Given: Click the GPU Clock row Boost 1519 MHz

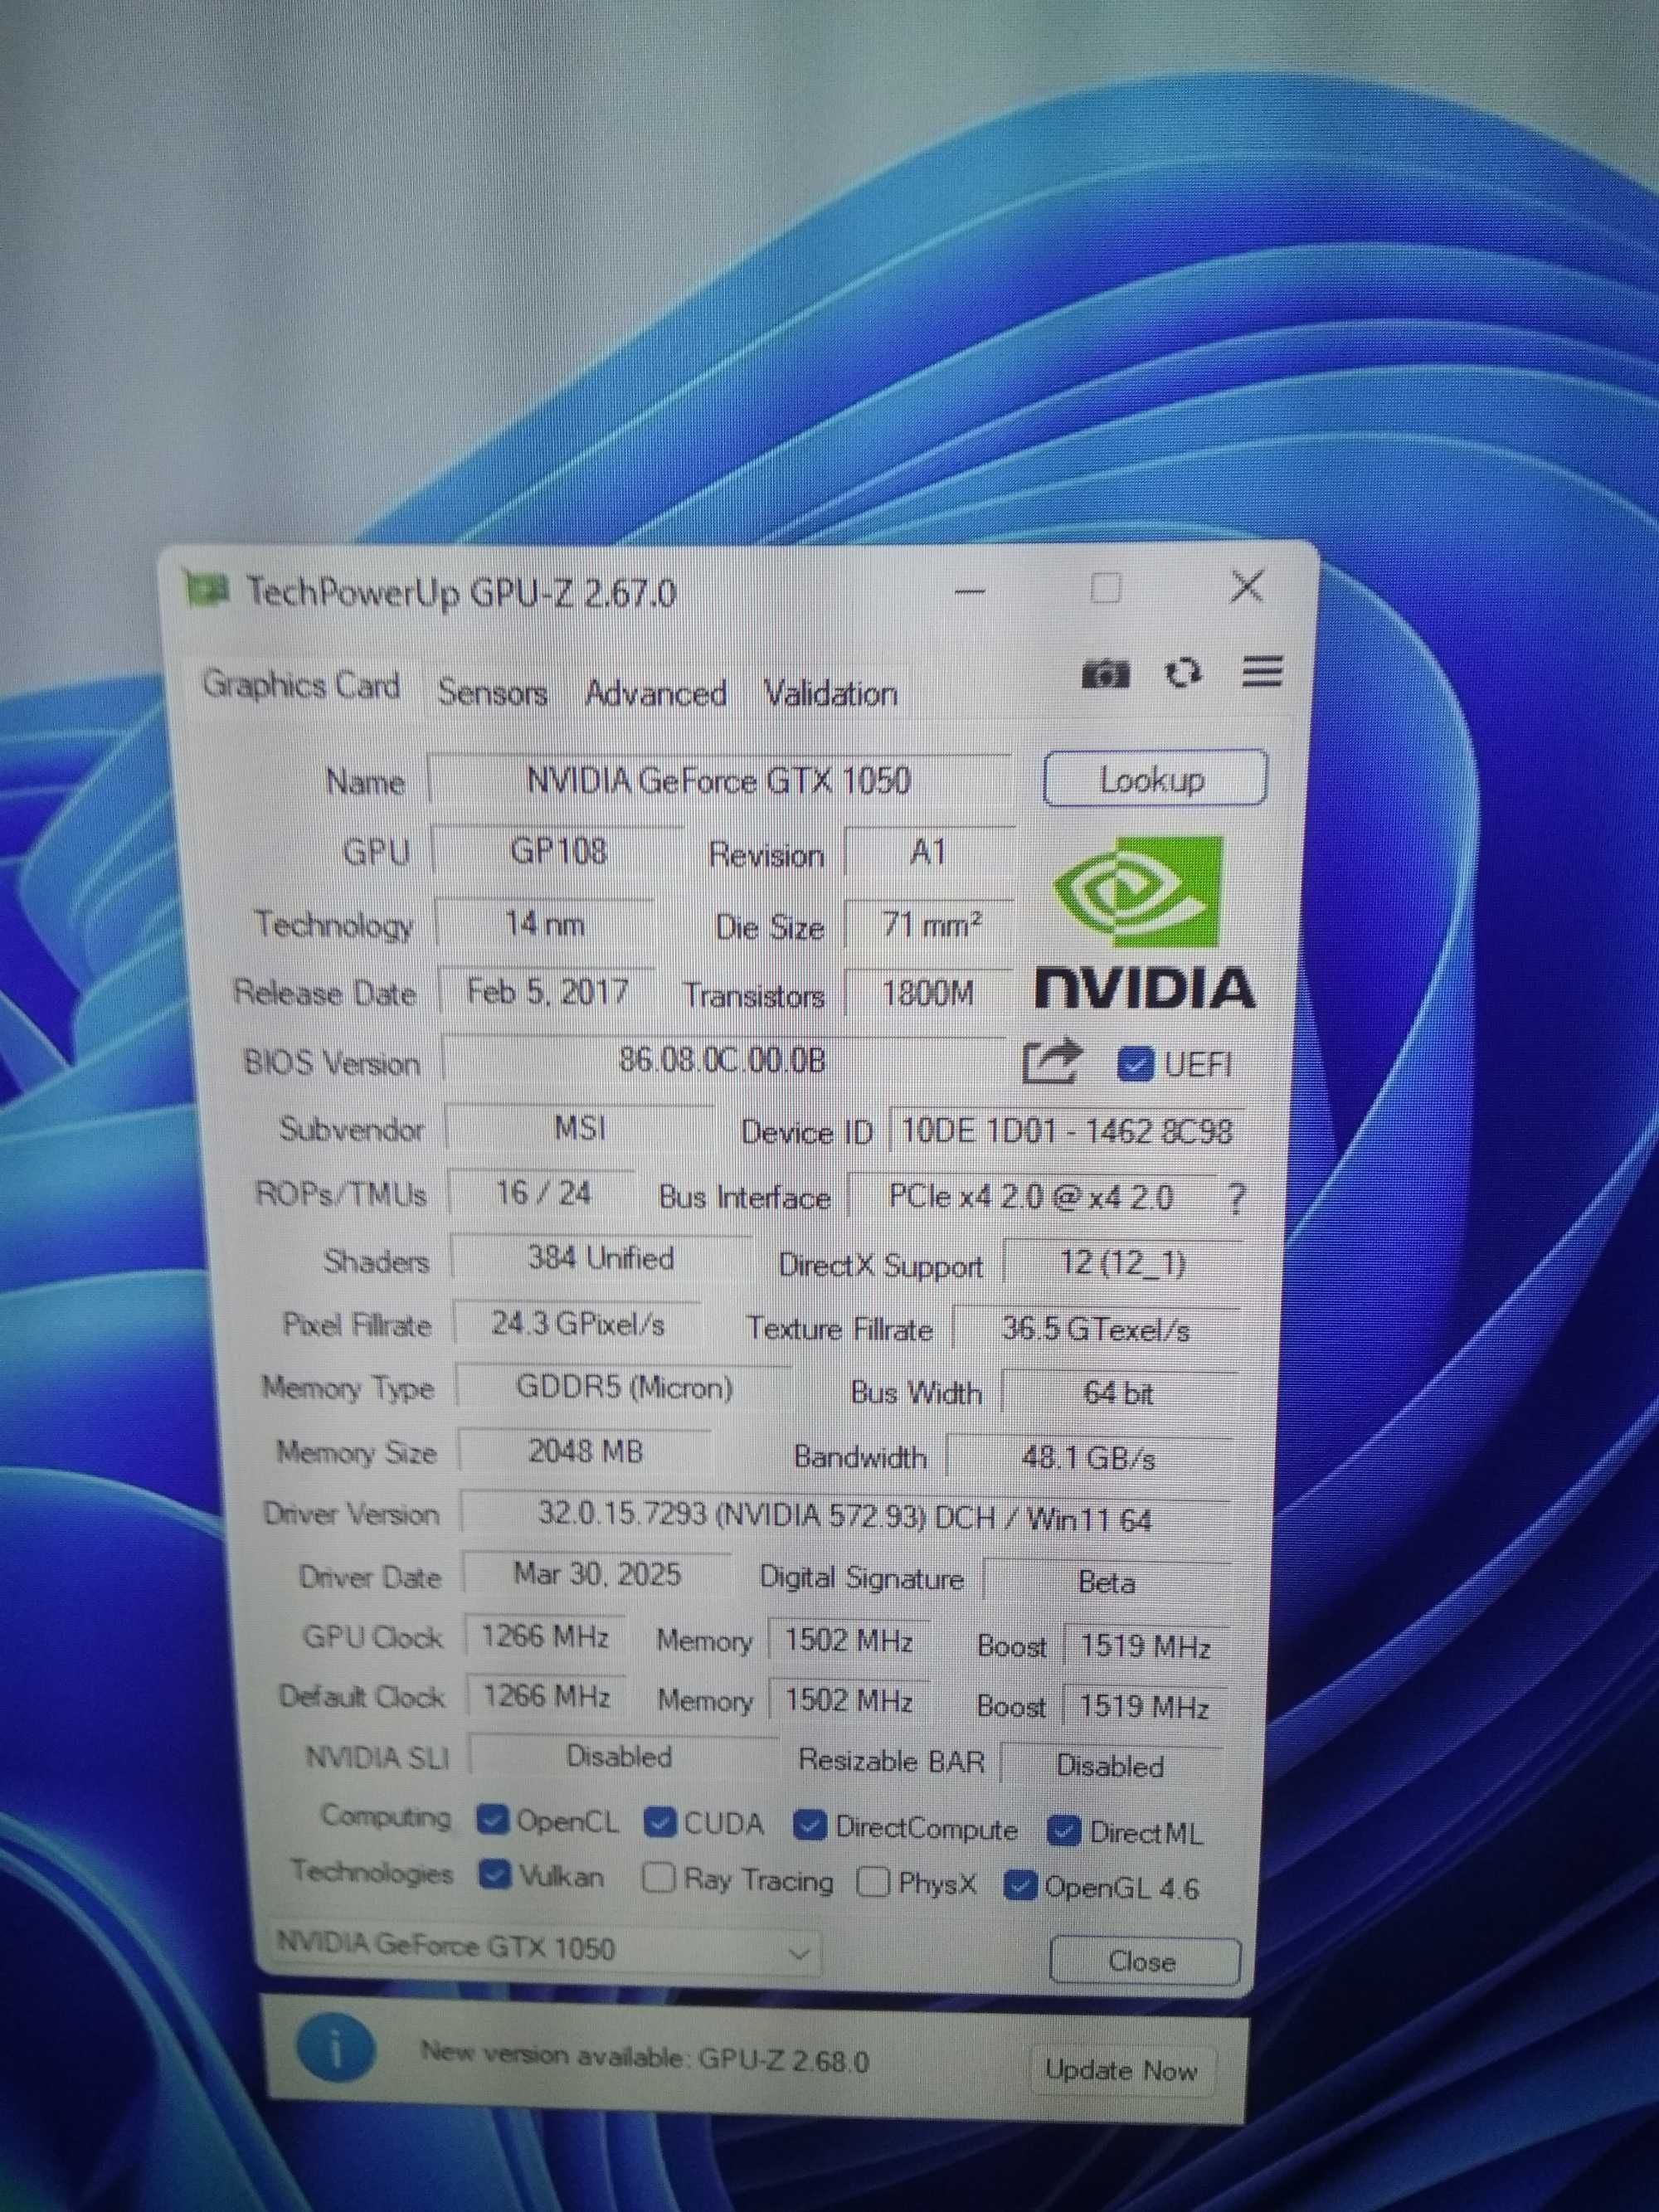Looking at the screenshot, I should (1146, 1646).
